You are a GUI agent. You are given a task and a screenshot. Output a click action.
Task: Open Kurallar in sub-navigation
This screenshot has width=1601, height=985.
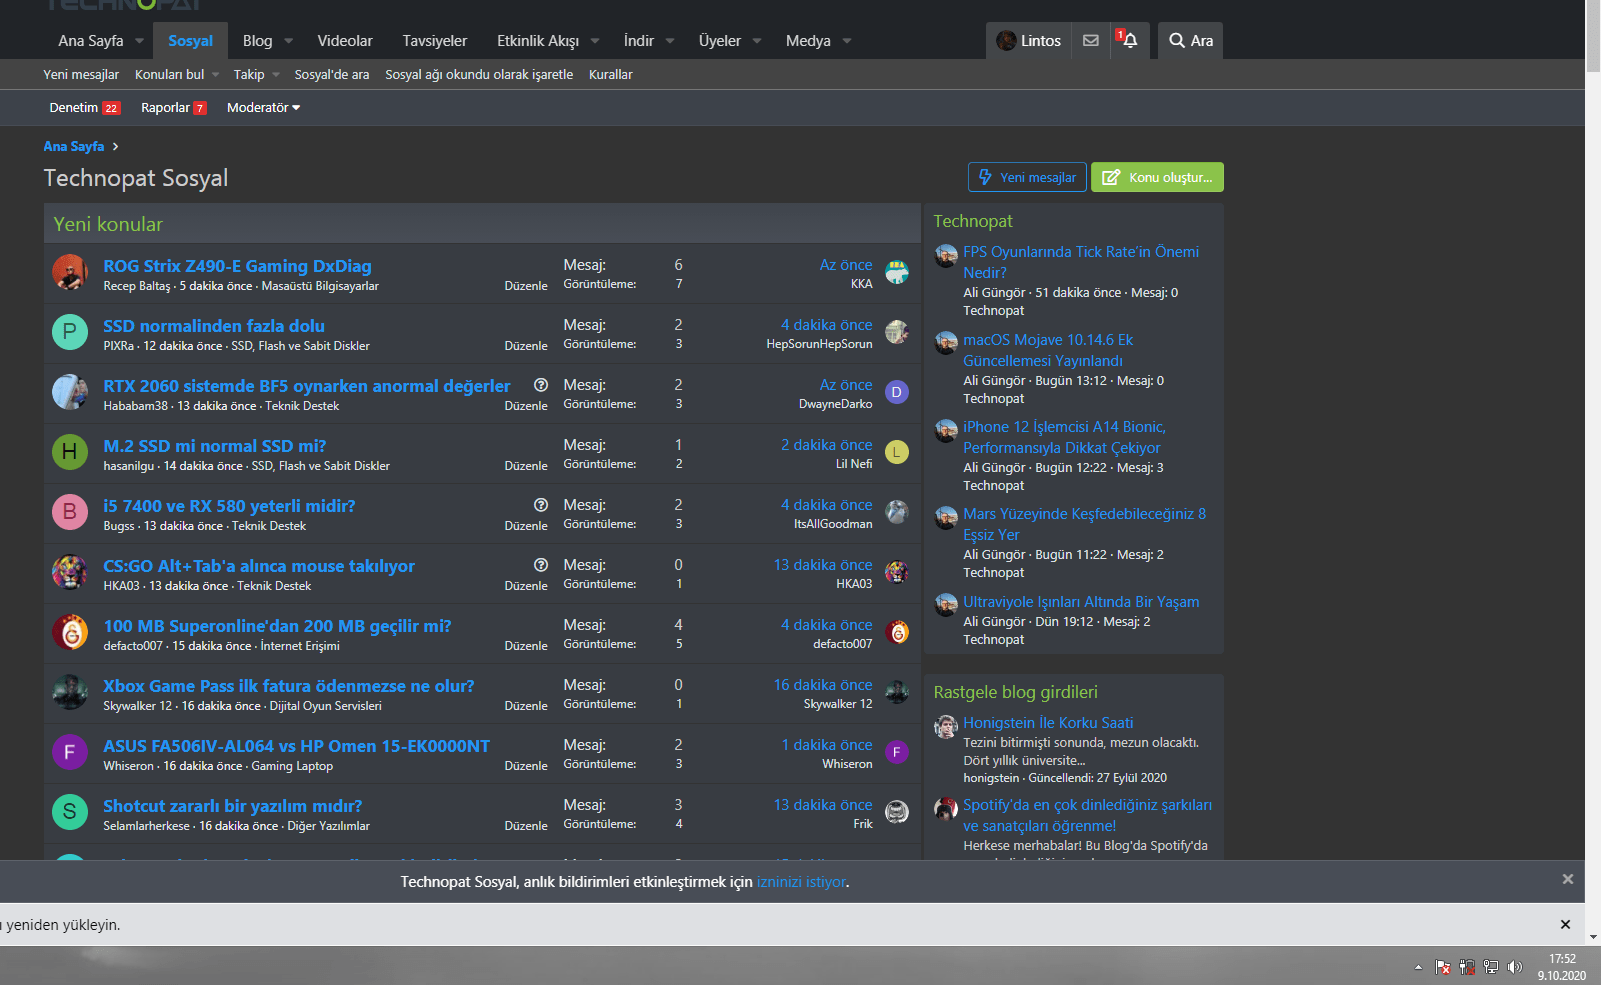pos(611,74)
